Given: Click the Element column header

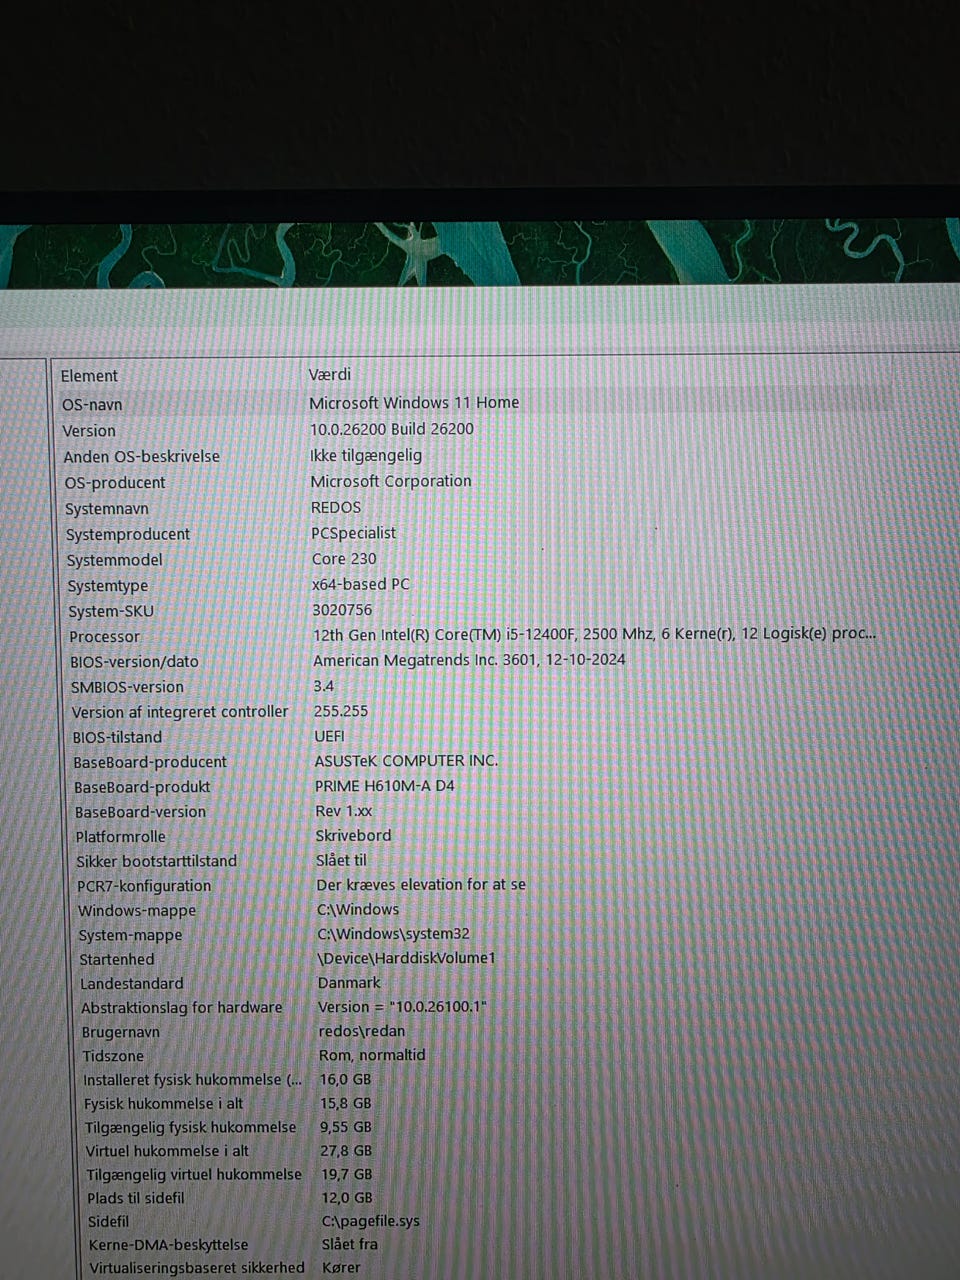Looking at the screenshot, I should click(89, 376).
